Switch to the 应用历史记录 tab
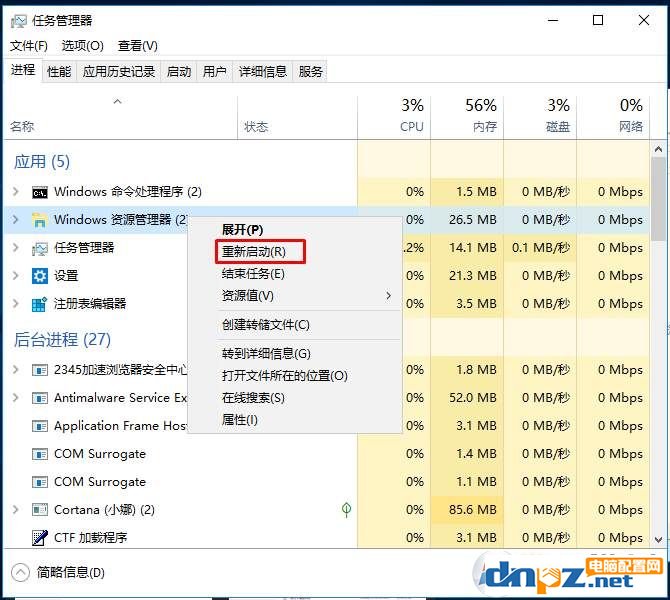 point(119,71)
